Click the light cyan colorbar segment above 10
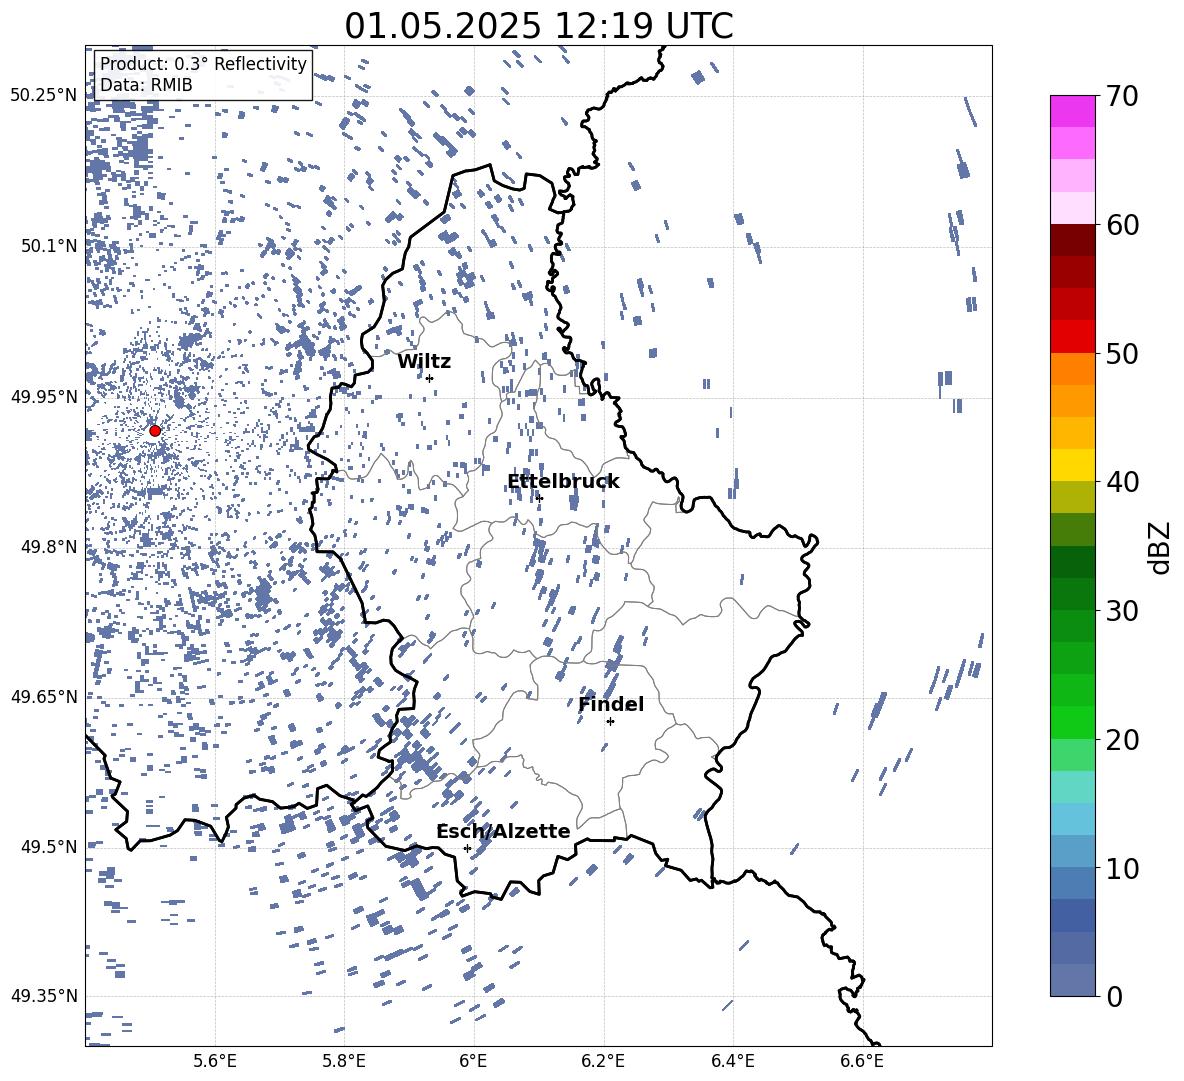This screenshot has height=1081, width=1184. pos(1072,818)
